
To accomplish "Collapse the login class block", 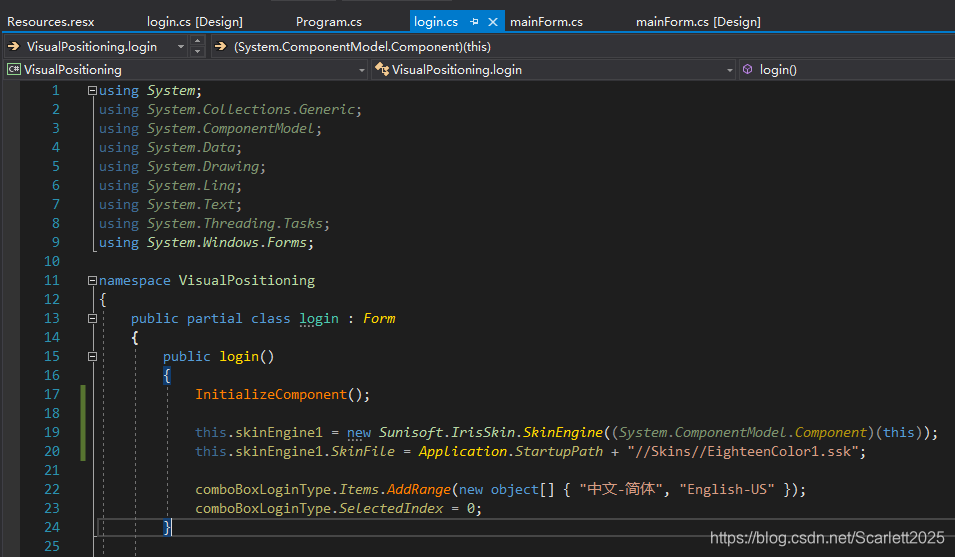I will tap(92, 318).
